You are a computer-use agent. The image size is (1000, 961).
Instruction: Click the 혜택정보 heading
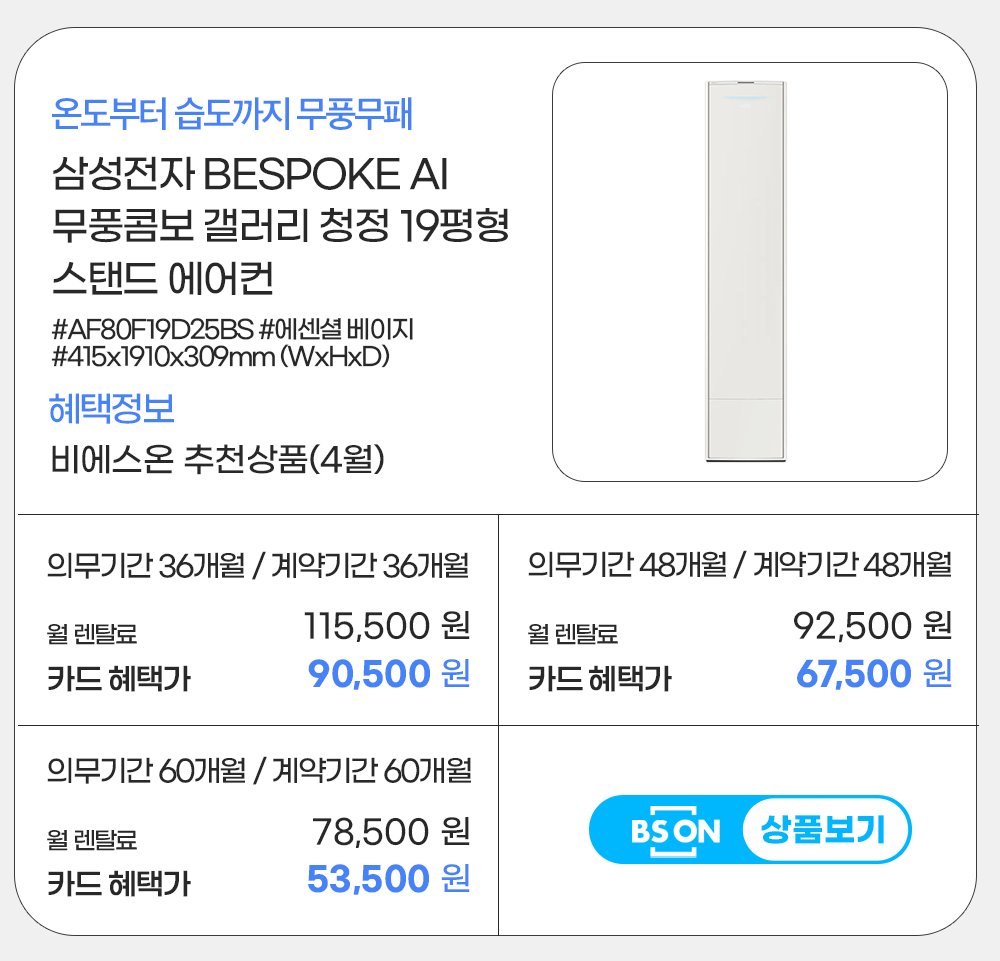(112, 408)
